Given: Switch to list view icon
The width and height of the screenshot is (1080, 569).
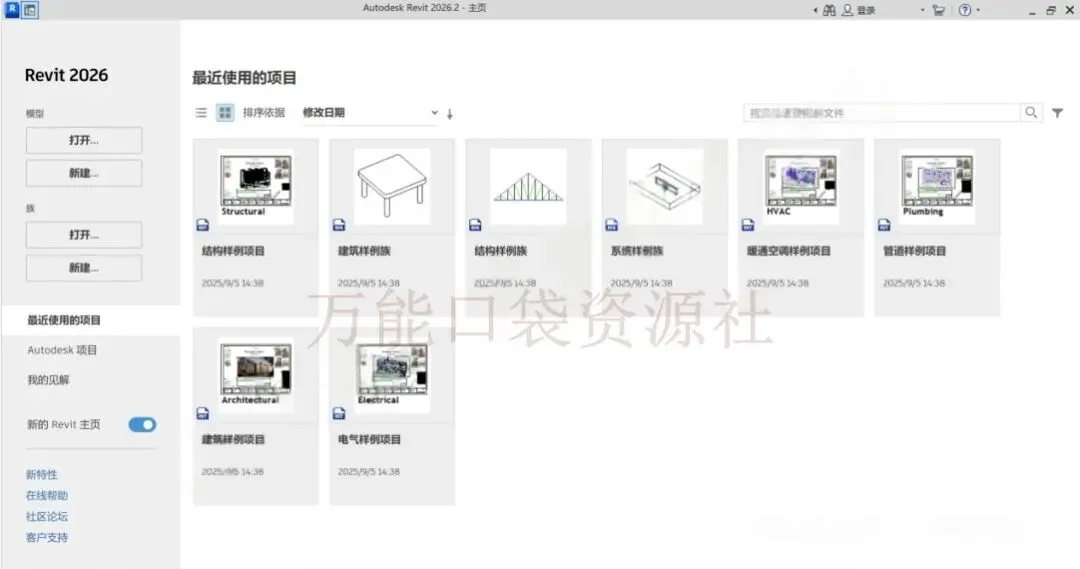Looking at the screenshot, I should click(201, 112).
